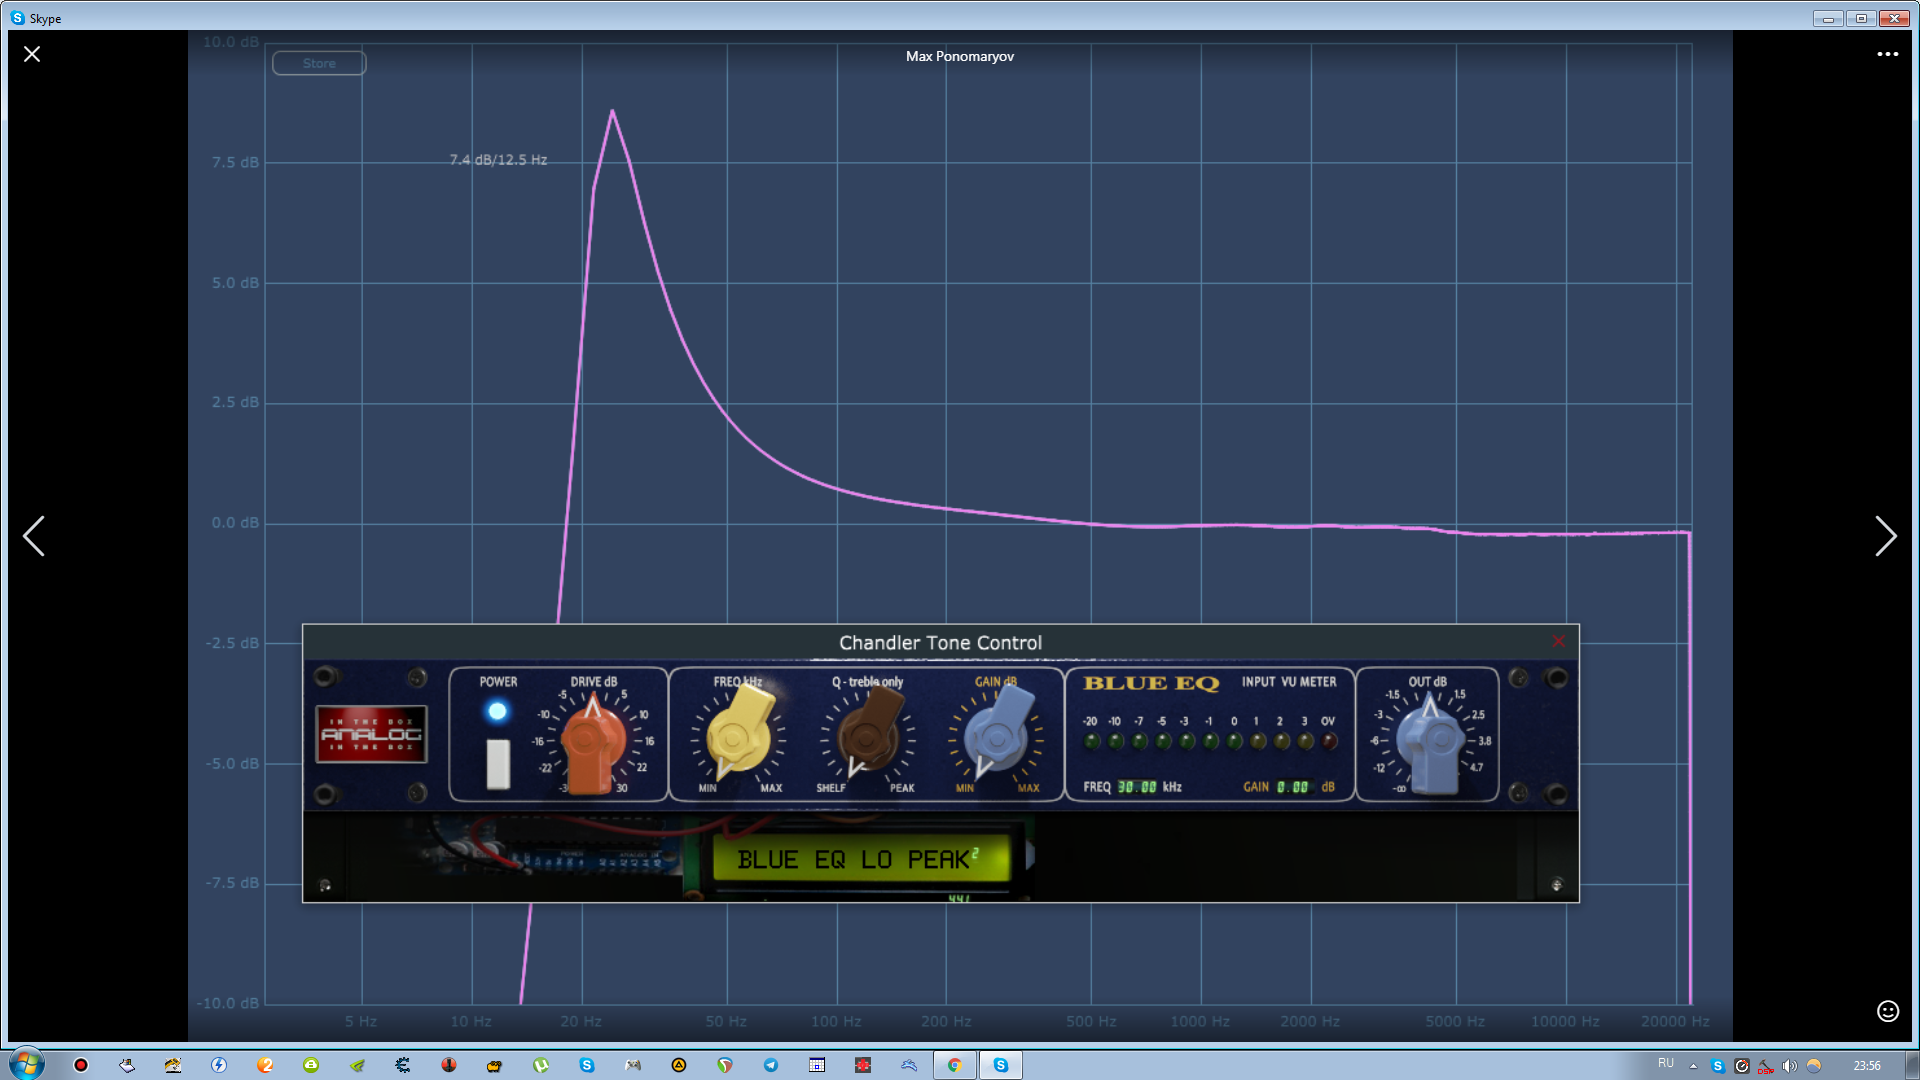Open the NVIDIA green taskbar icon

pyautogui.click(x=357, y=1065)
